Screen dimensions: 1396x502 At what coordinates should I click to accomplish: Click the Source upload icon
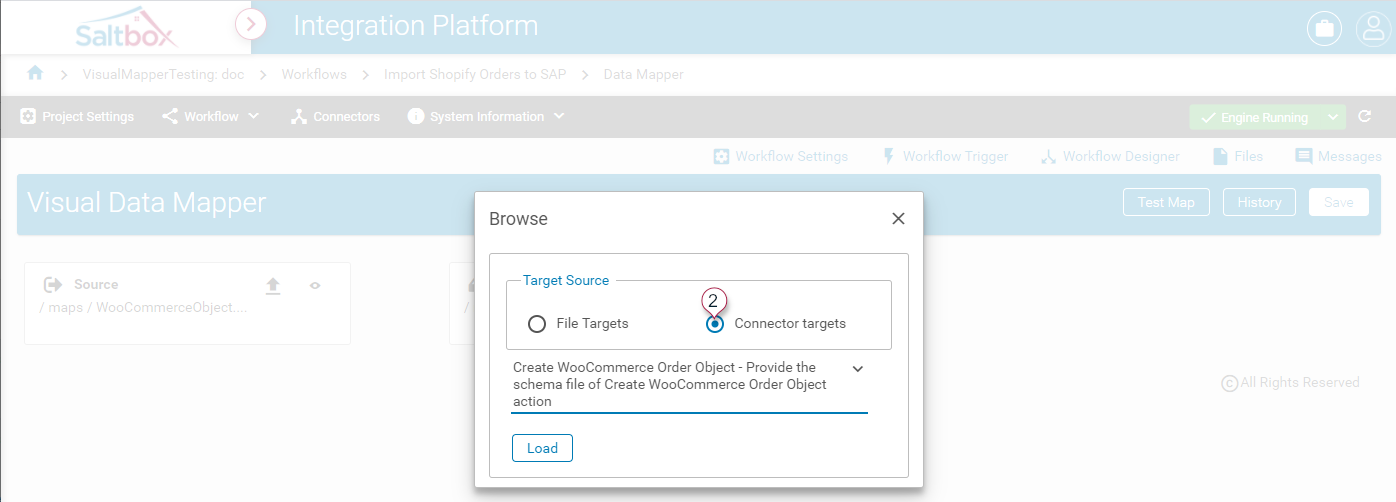pyautogui.click(x=273, y=286)
